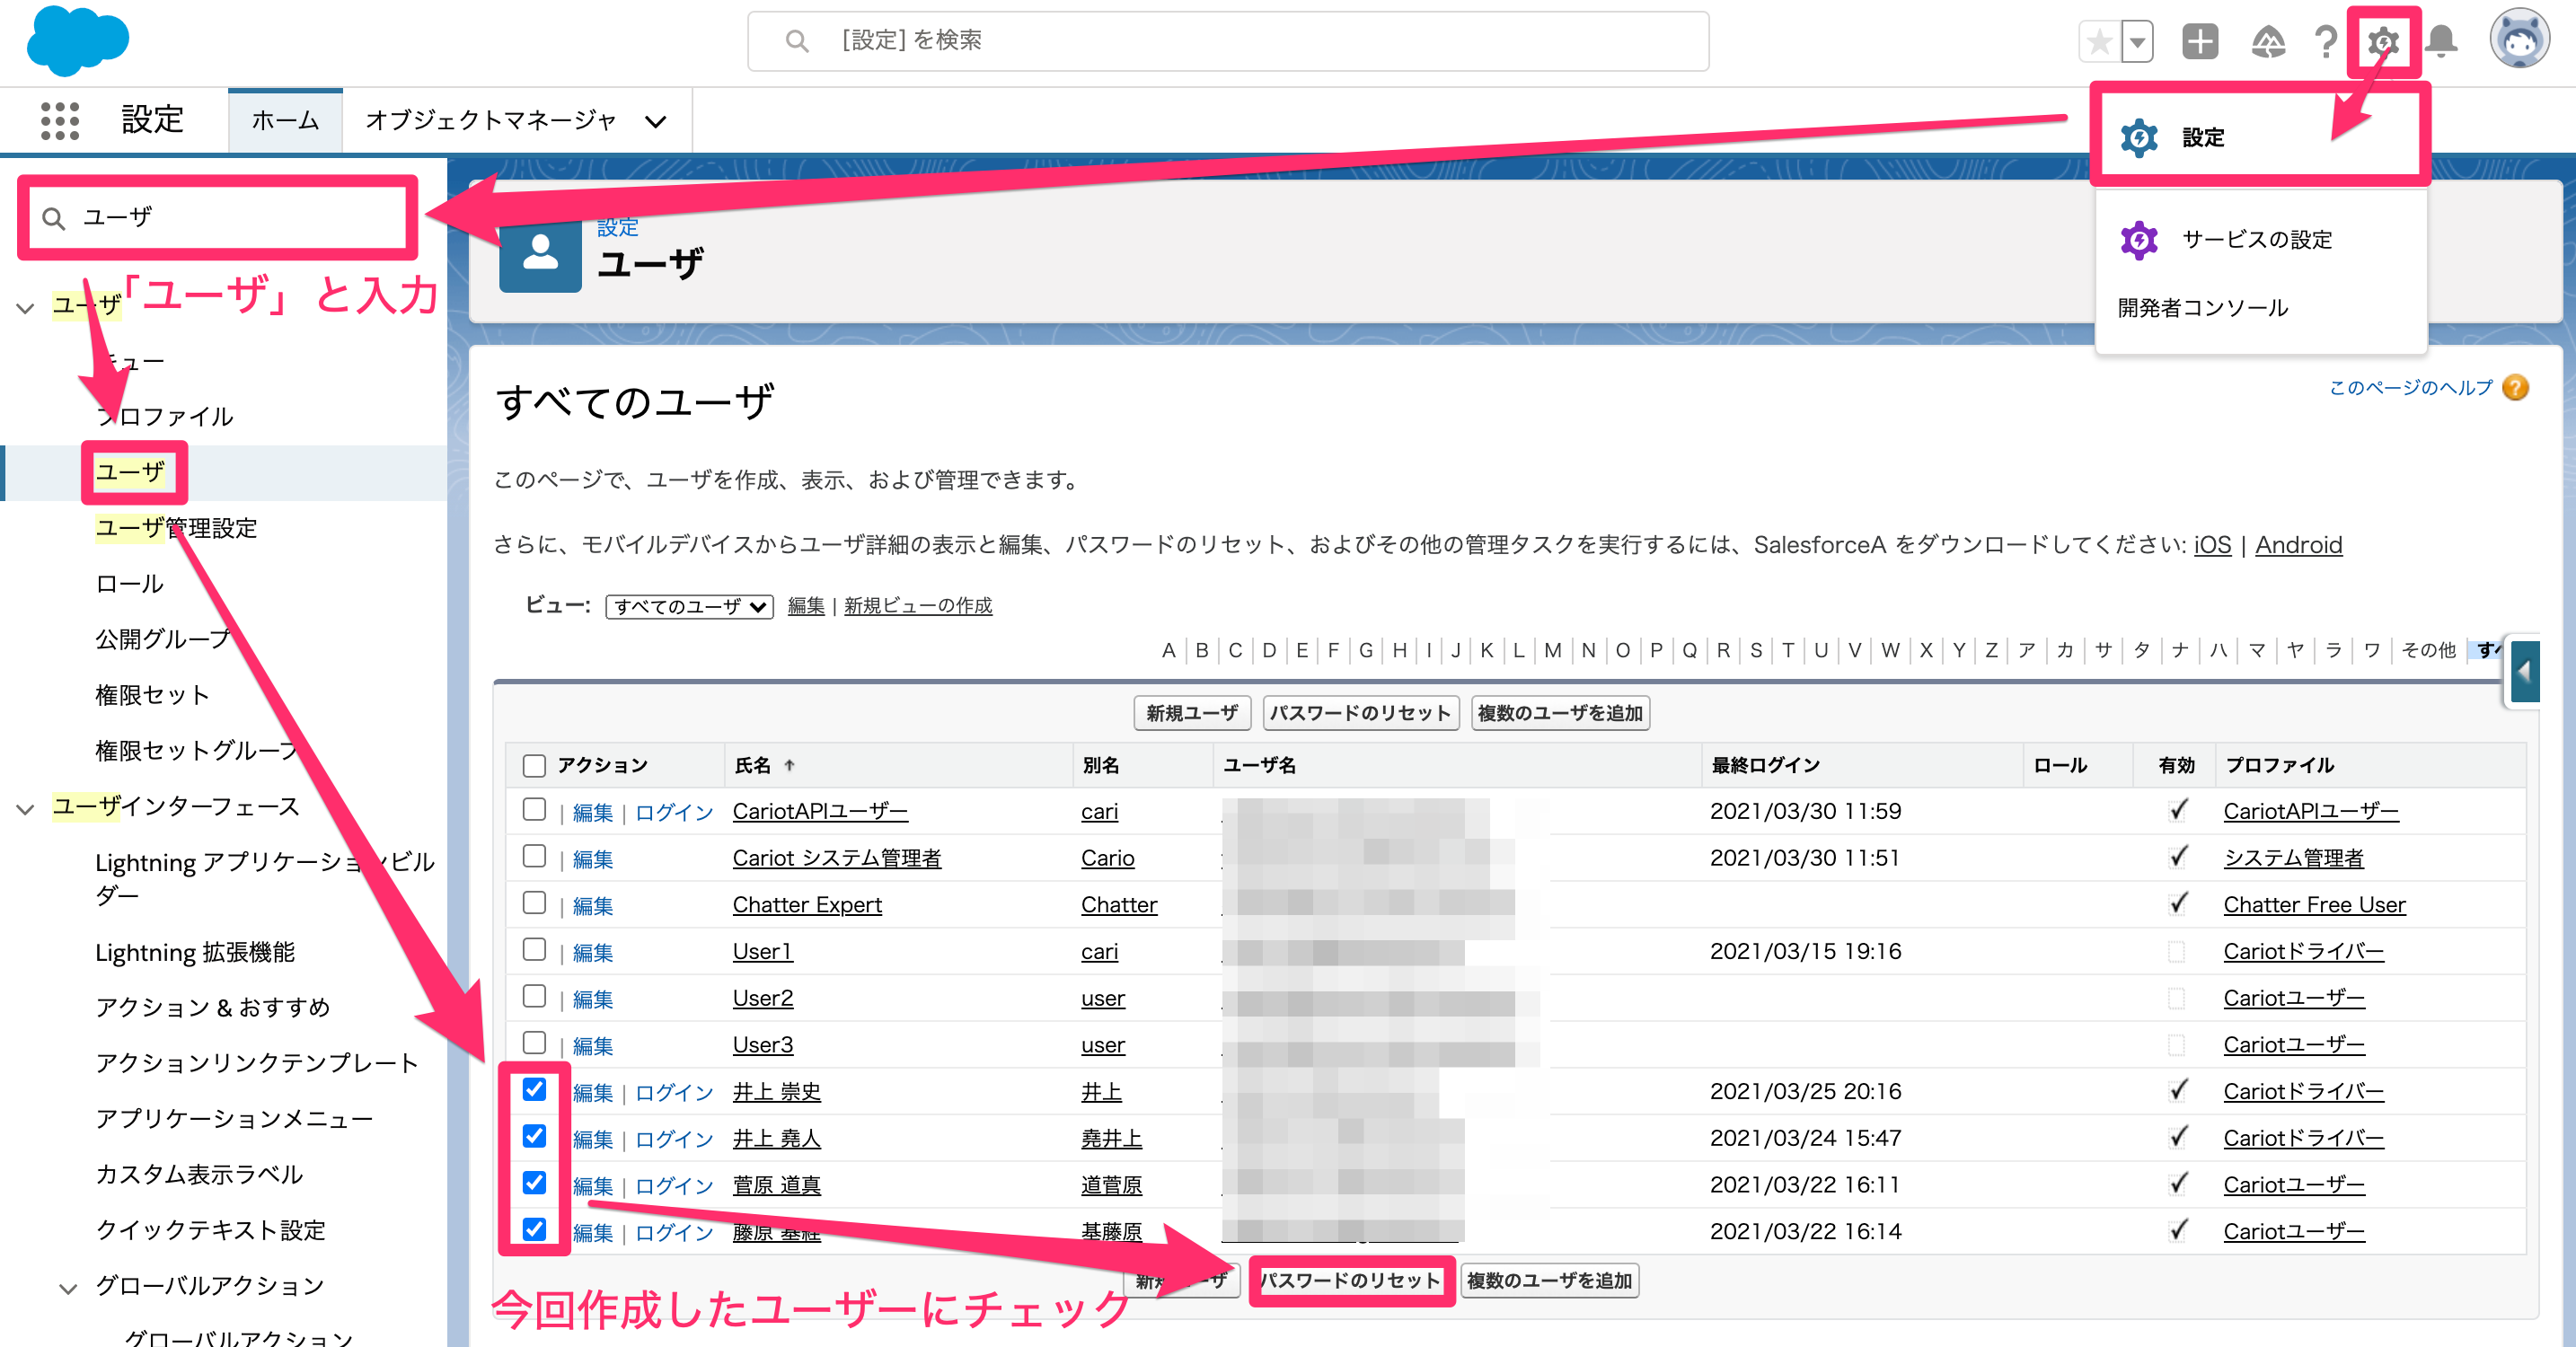
Task: Click ログイン for CariotAPIユーザー
Action: (x=673, y=813)
